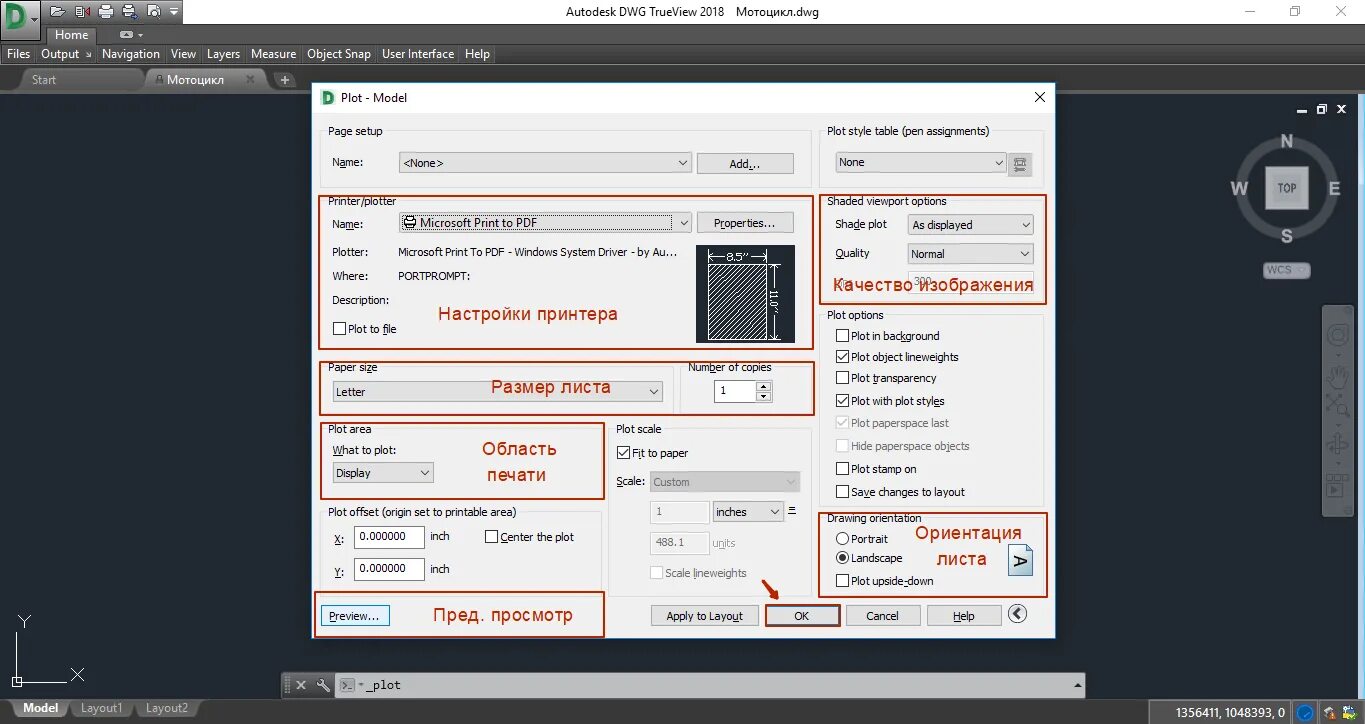Click the DWG Convert icon in quick access toolbar
Screen dimensions: 1365x724
81,11
